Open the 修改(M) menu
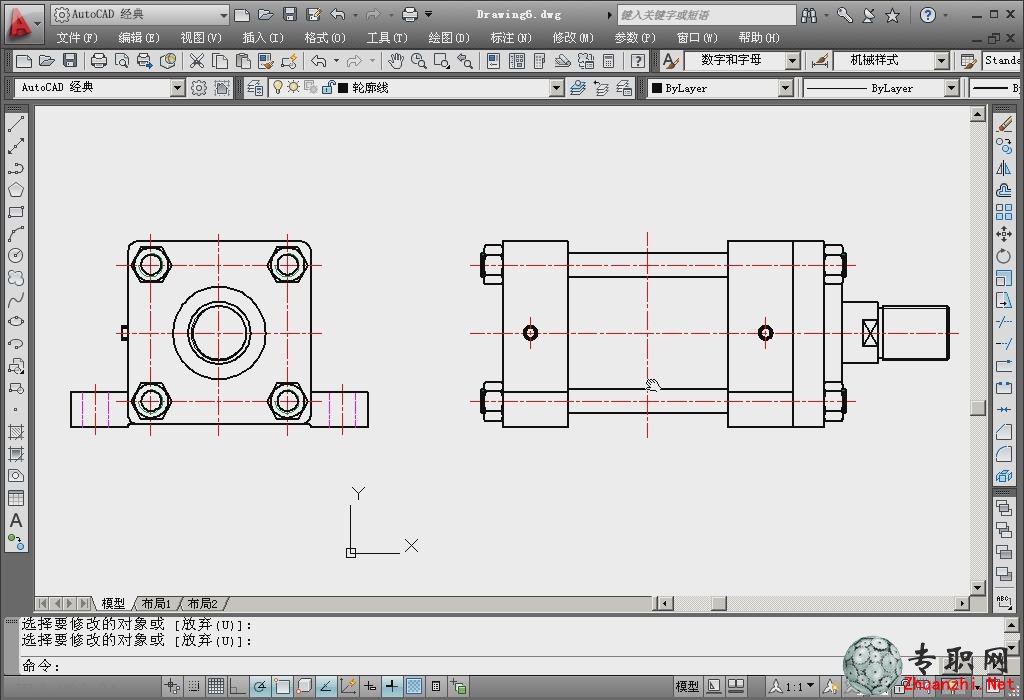This screenshot has width=1024, height=700. [573, 38]
